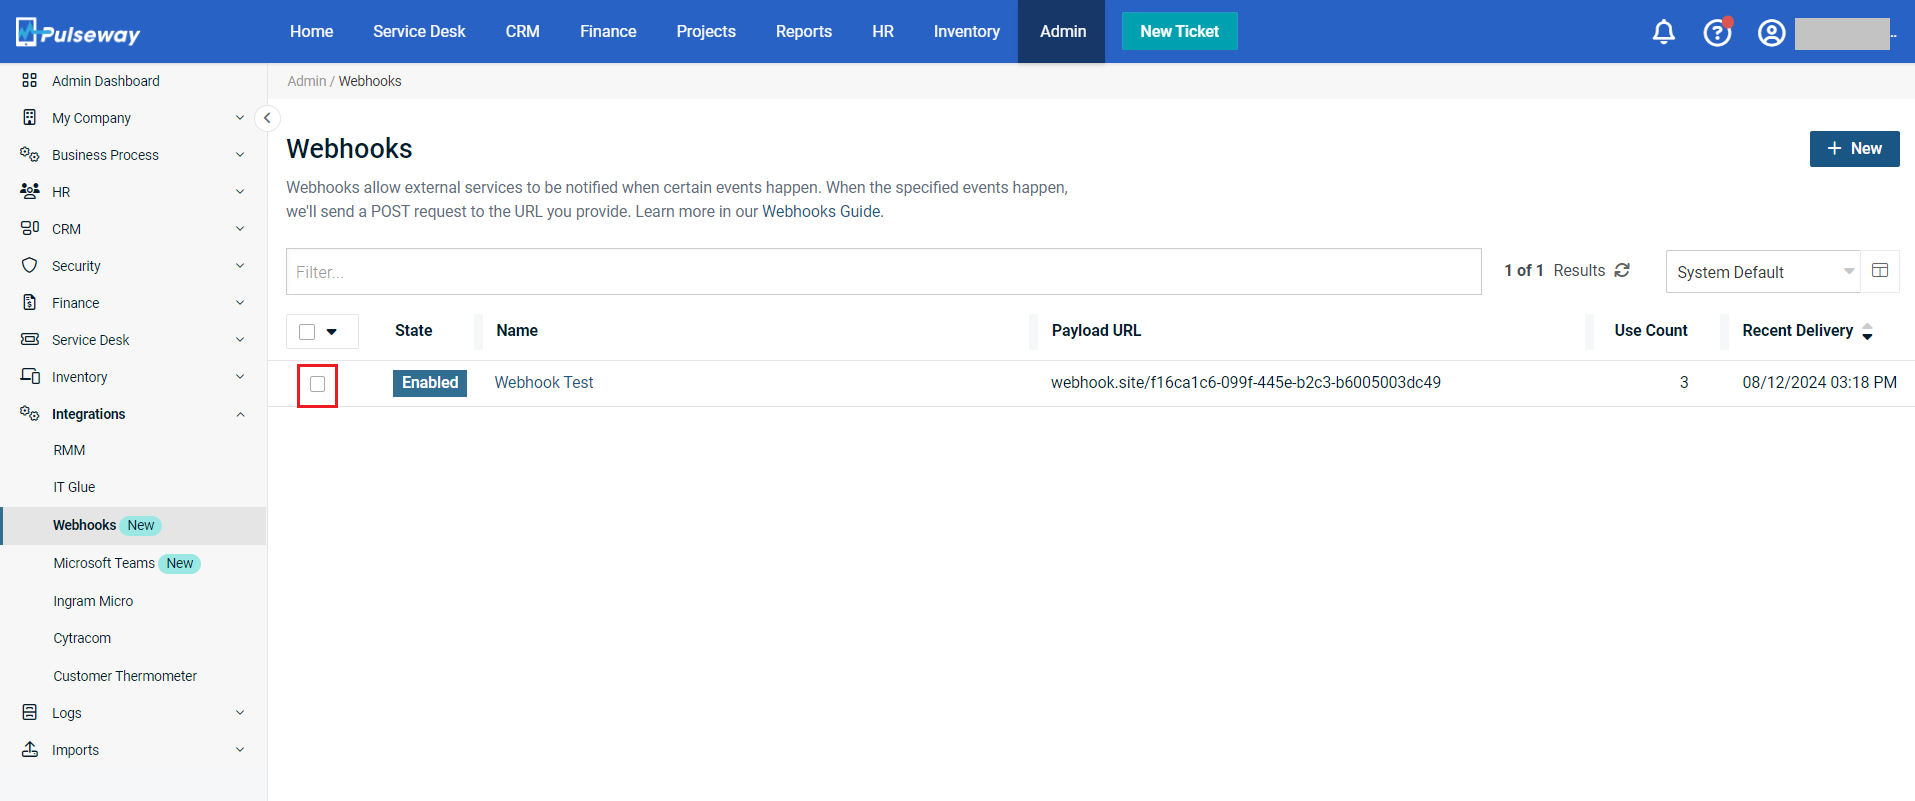Image resolution: width=1915 pixels, height=801 pixels.
Task: Open the Webhooks Guide link
Action: click(x=821, y=211)
